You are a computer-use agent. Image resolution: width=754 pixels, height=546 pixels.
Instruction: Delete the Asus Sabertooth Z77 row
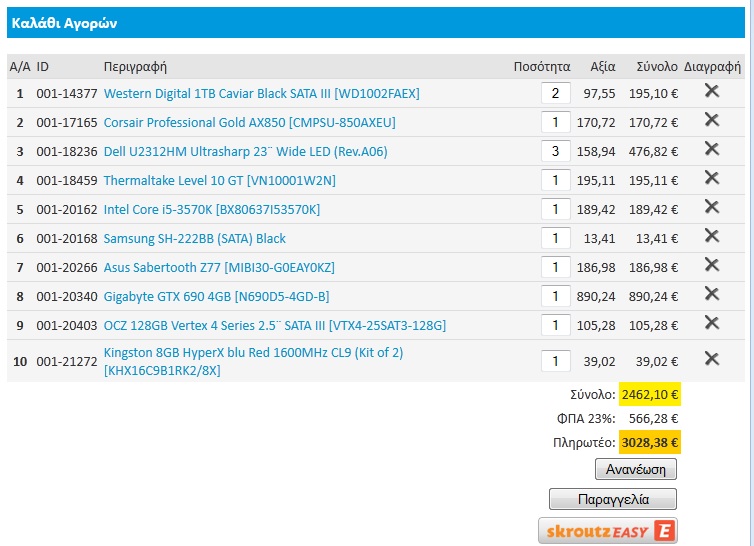click(712, 265)
